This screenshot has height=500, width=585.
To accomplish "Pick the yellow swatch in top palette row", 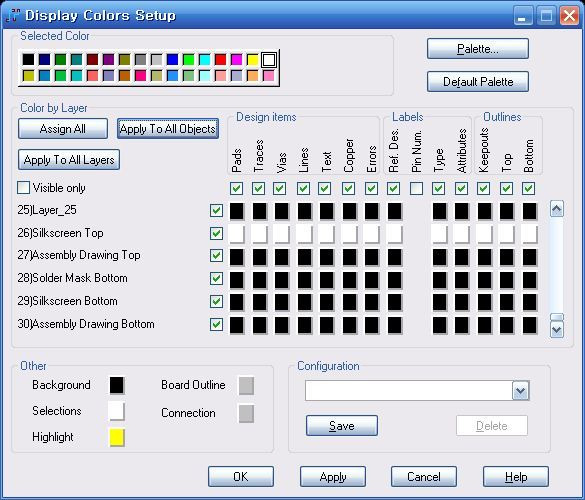I will coord(252,60).
